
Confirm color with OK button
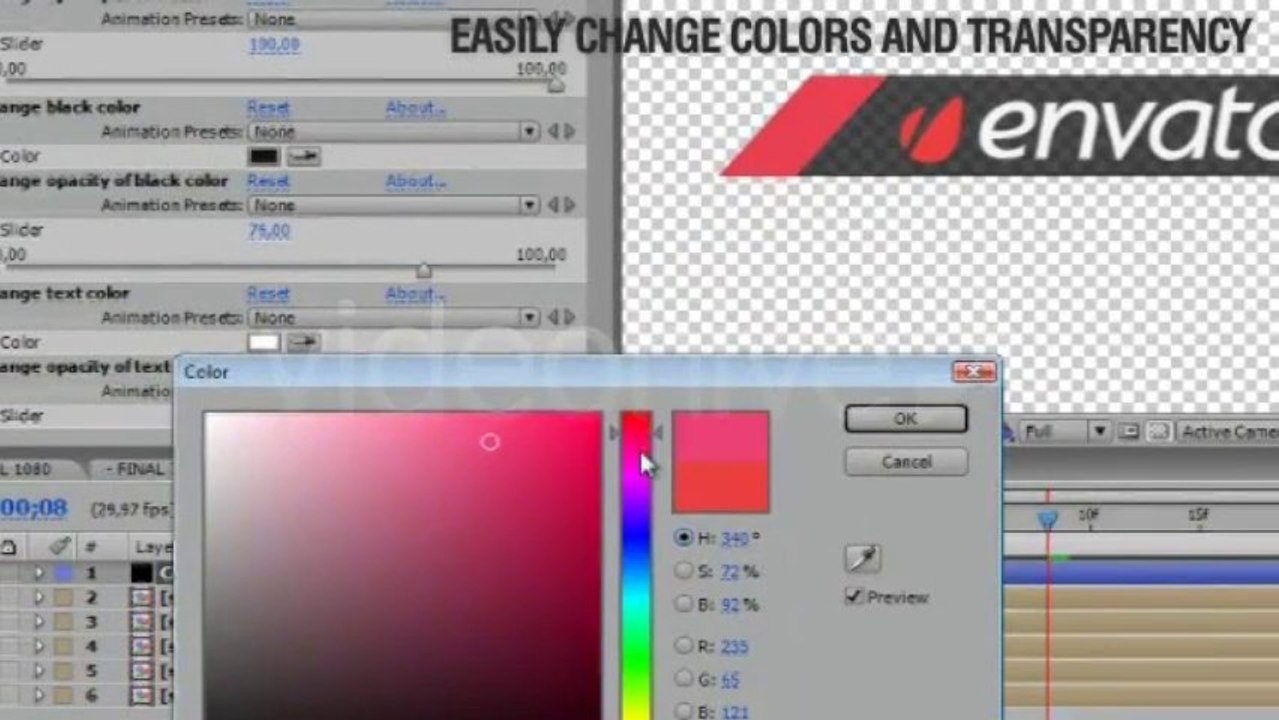pyautogui.click(x=906, y=419)
